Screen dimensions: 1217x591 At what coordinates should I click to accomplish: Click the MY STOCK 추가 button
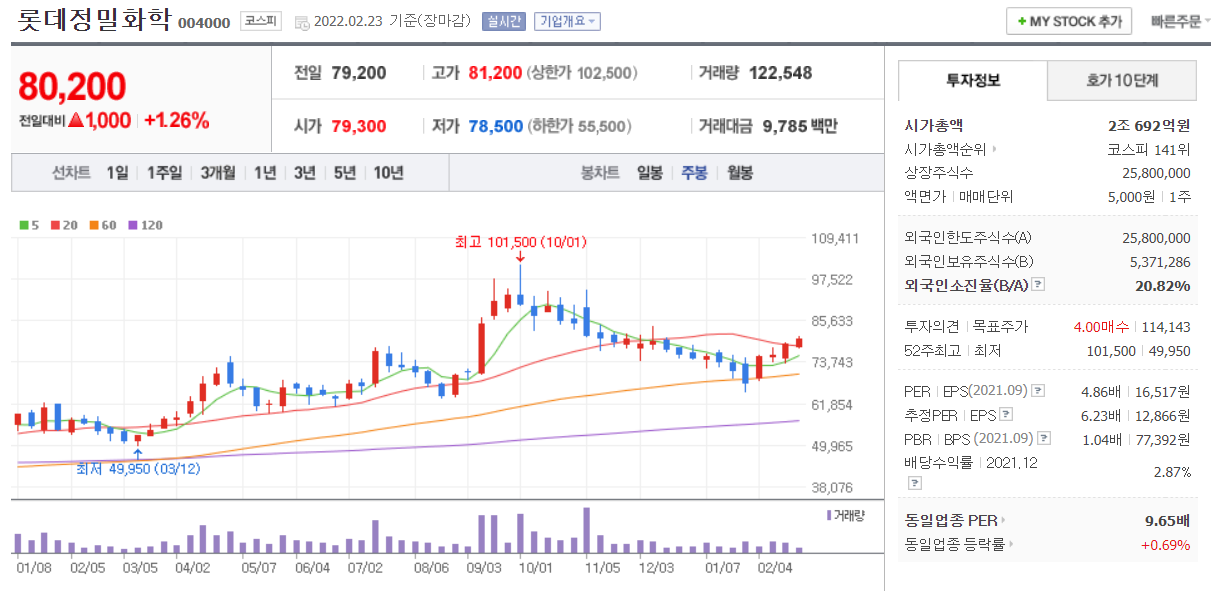1069,21
